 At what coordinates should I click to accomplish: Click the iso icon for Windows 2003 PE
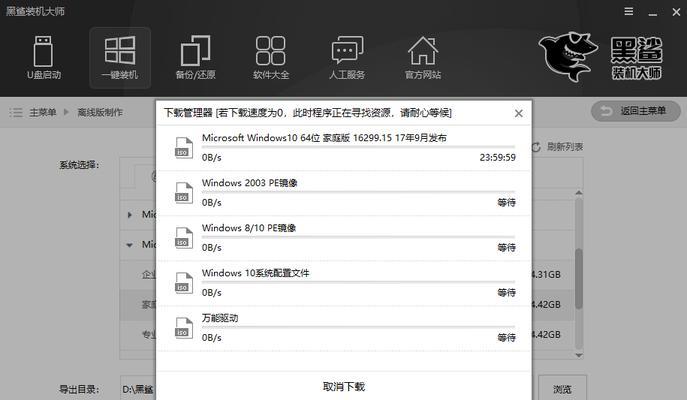[x=184, y=193]
